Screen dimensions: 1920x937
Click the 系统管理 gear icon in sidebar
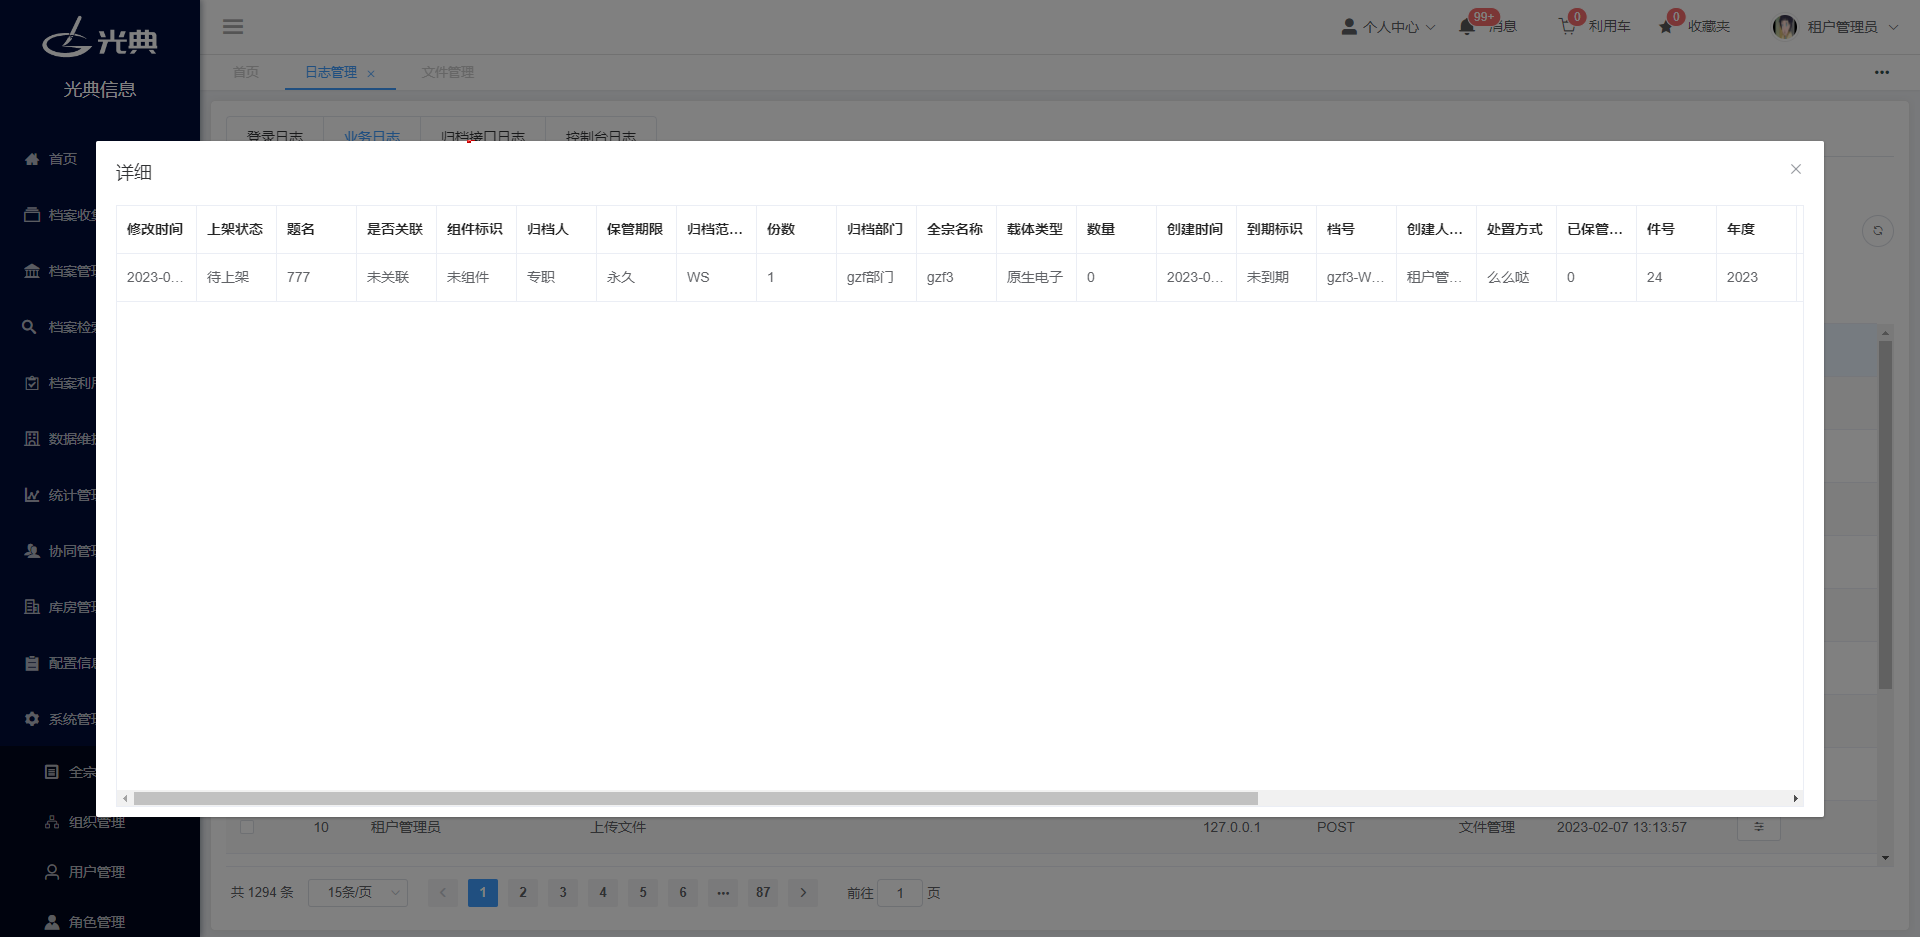tap(32, 719)
